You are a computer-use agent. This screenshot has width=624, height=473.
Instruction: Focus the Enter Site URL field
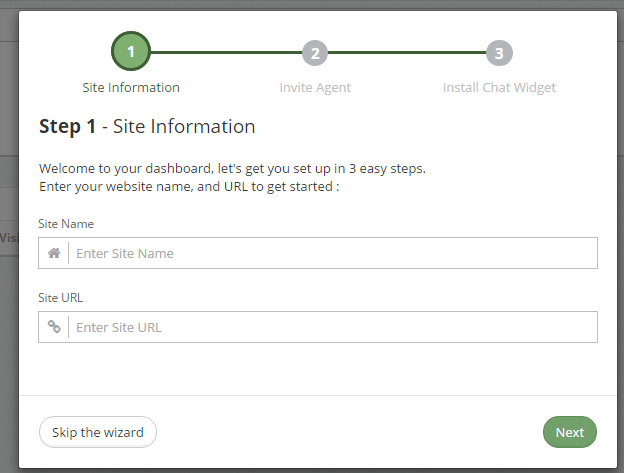point(332,327)
